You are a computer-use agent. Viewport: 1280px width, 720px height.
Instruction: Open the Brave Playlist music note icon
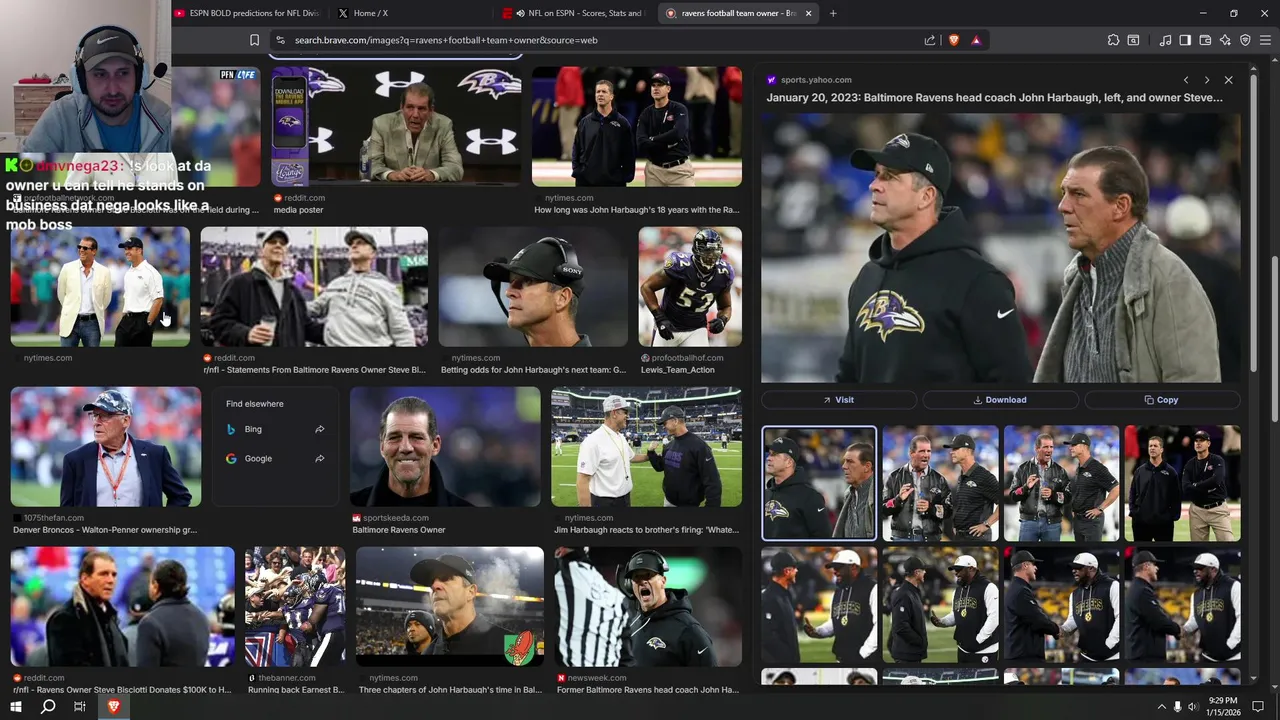click(x=1165, y=40)
